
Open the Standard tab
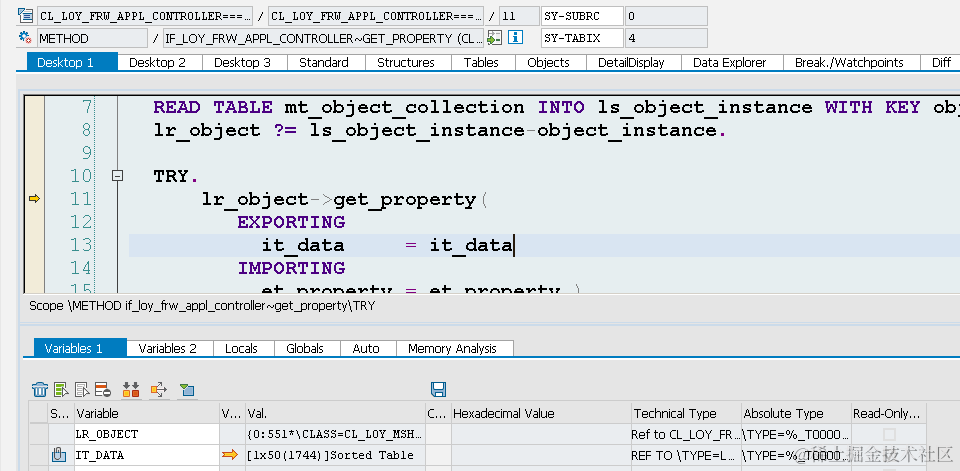324,62
